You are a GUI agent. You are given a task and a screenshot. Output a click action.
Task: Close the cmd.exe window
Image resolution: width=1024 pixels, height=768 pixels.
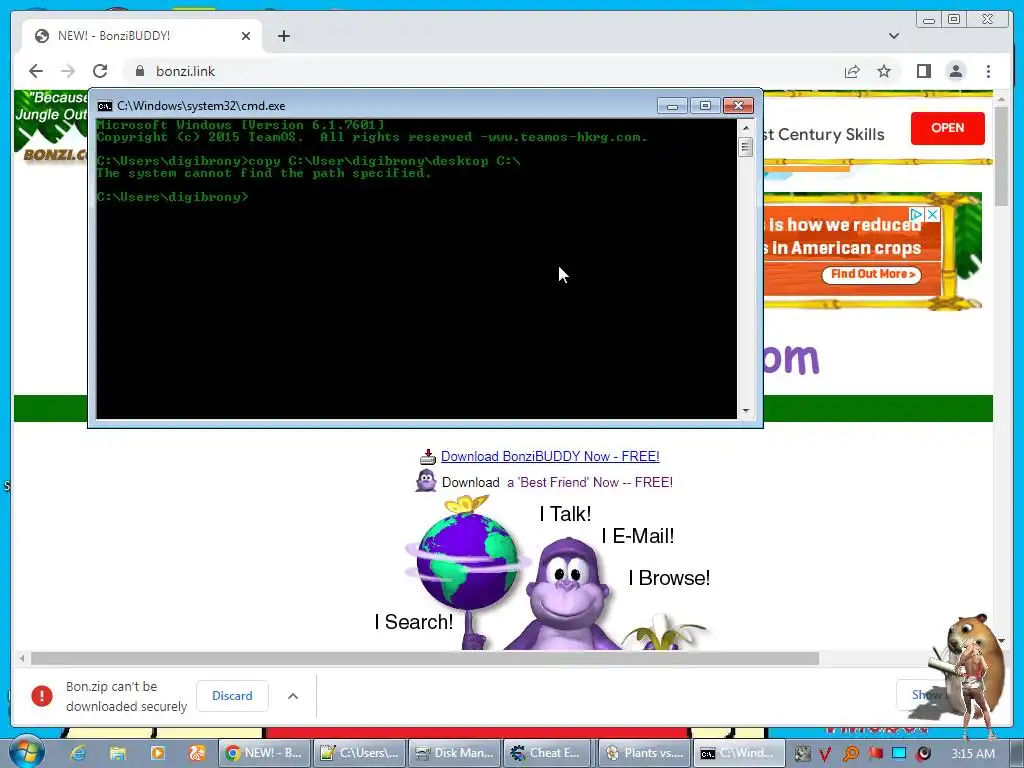tap(738, 106)
